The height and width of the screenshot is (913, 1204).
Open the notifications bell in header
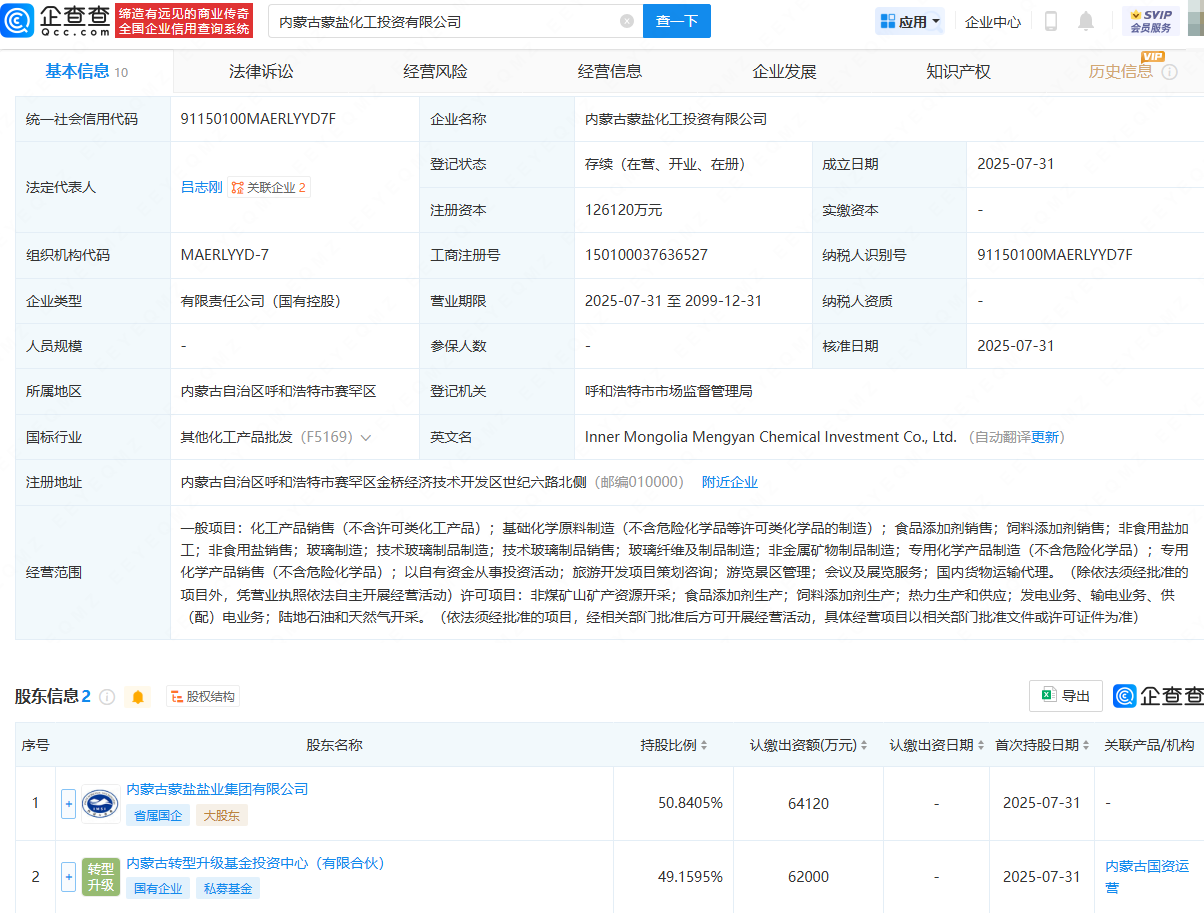(x=1086, y=21)
